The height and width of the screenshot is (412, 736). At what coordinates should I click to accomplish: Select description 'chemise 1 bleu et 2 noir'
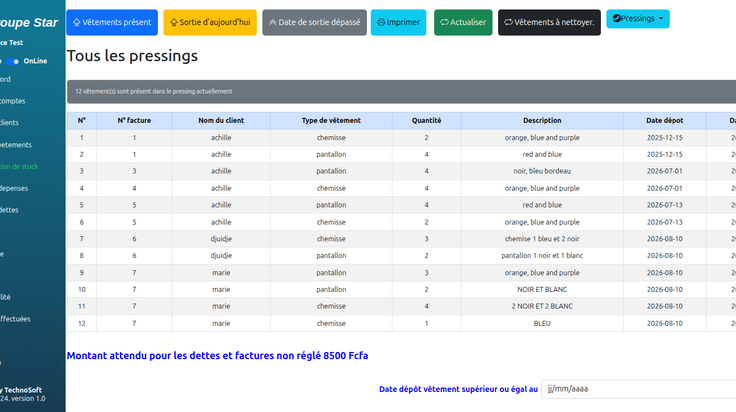[x=542, y=239]
